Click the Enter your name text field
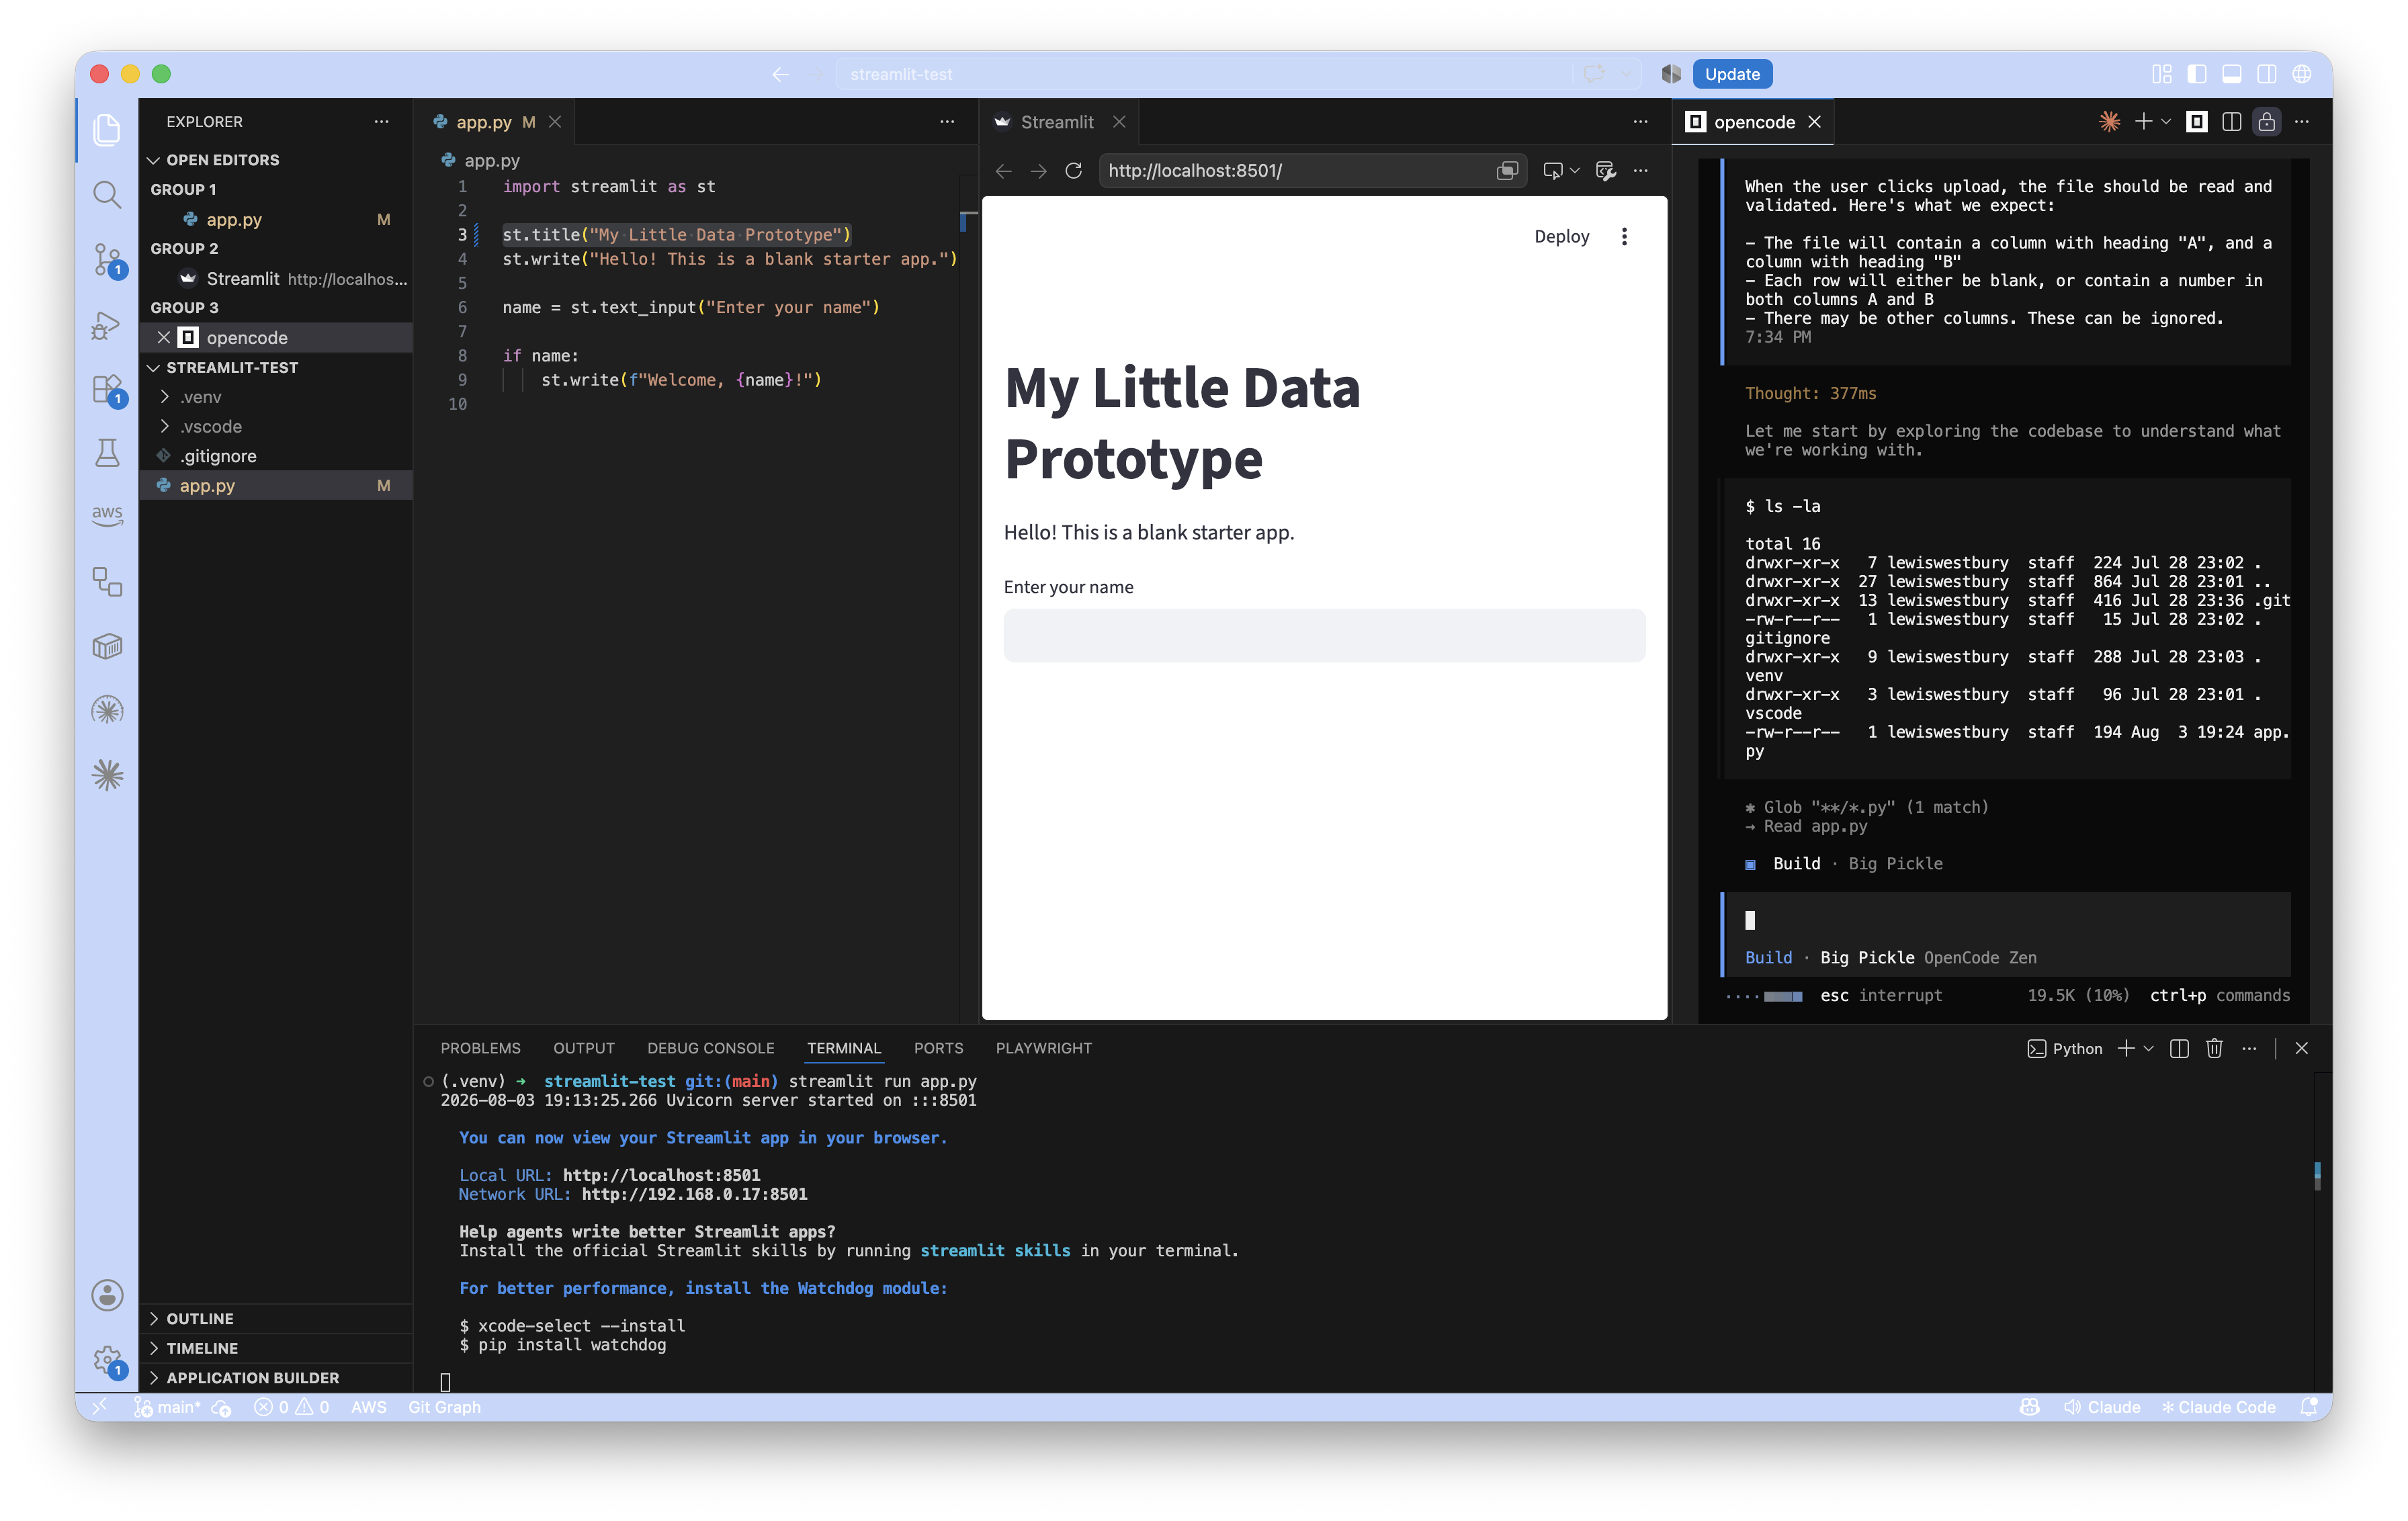This screenshot has width=2408, height=1521. click(1324, 636)
